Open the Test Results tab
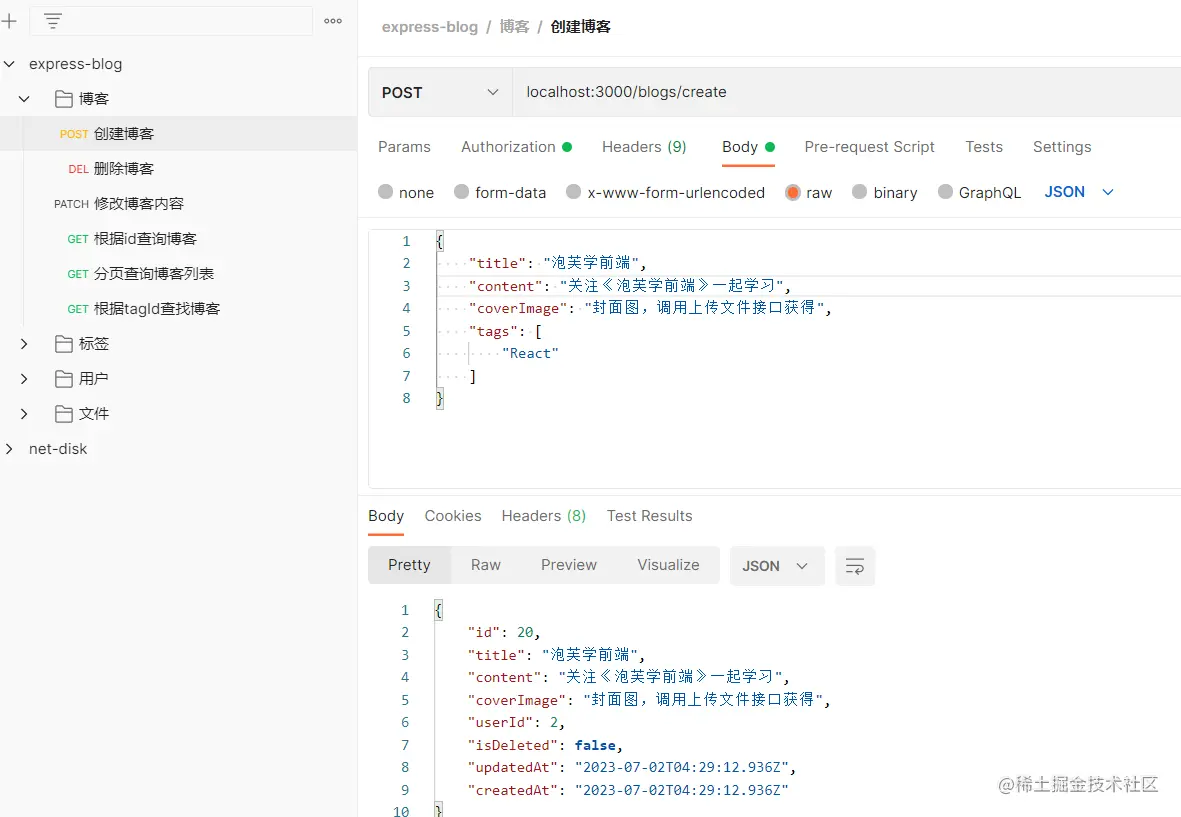This screenshot has height=817, width=1181. [x=649, y=516]
